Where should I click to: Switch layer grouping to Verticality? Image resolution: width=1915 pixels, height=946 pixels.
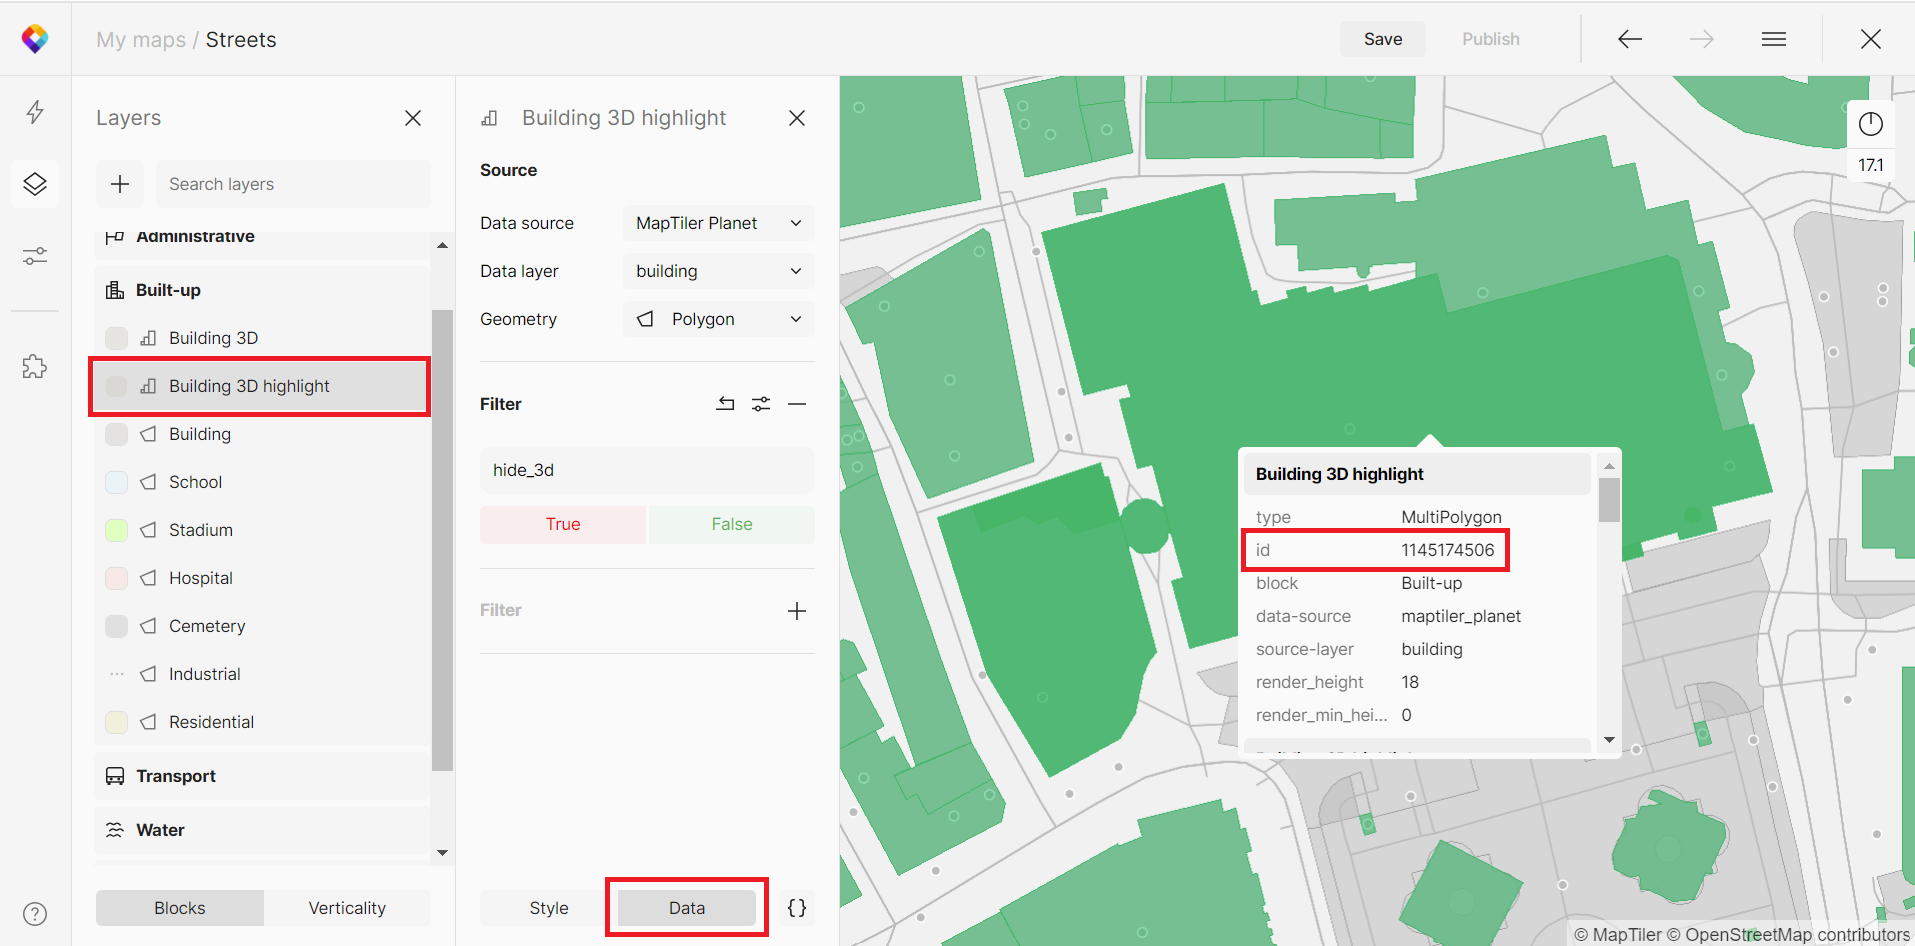[347, 908]
